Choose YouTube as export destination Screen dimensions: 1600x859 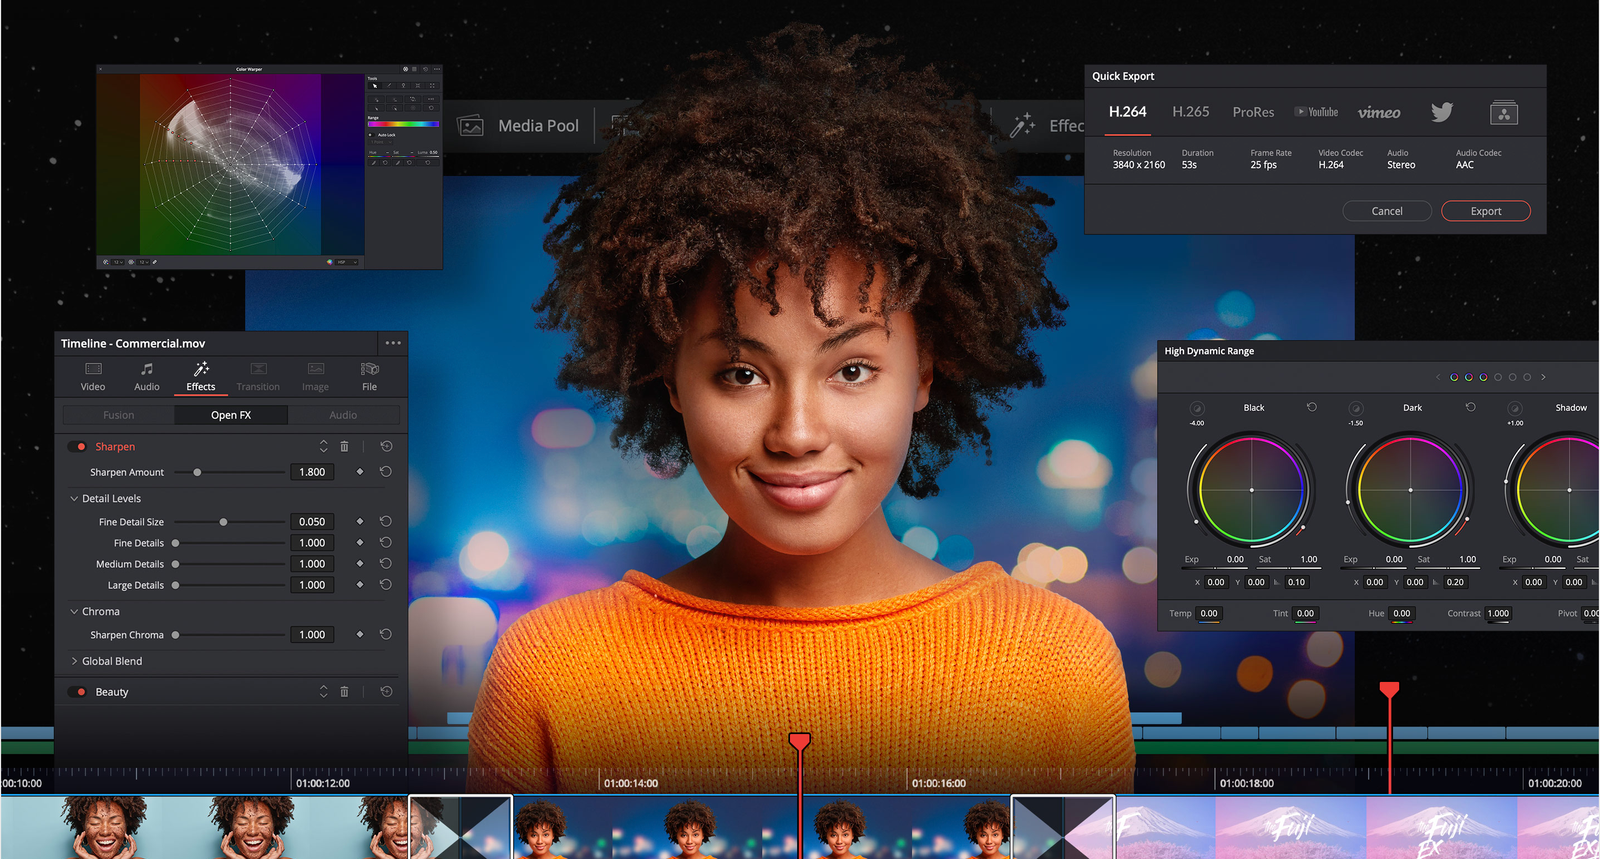click(1316, 112)
